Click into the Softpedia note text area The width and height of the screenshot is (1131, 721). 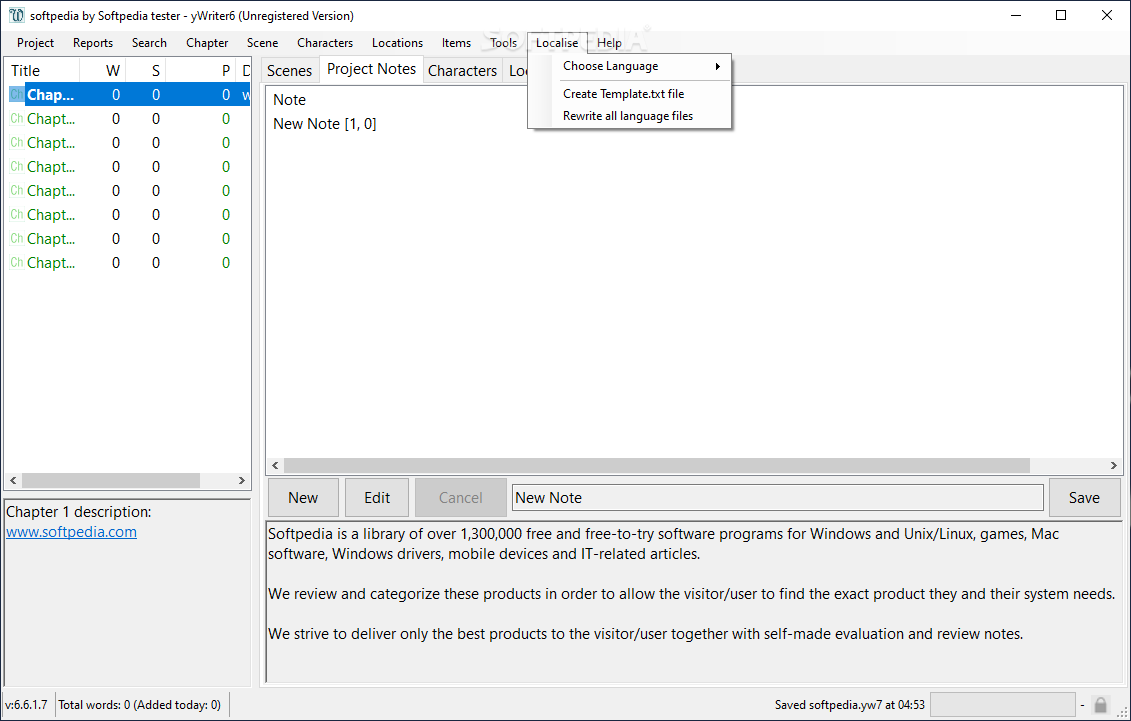pyautogui.click(x=695, y=601)
